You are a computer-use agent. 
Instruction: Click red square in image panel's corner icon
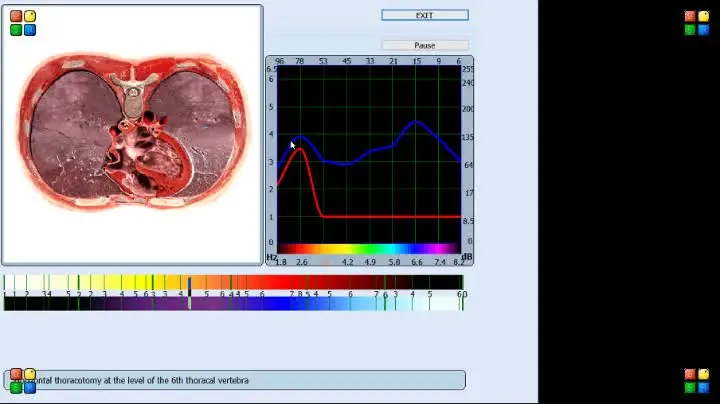[16, 17]
